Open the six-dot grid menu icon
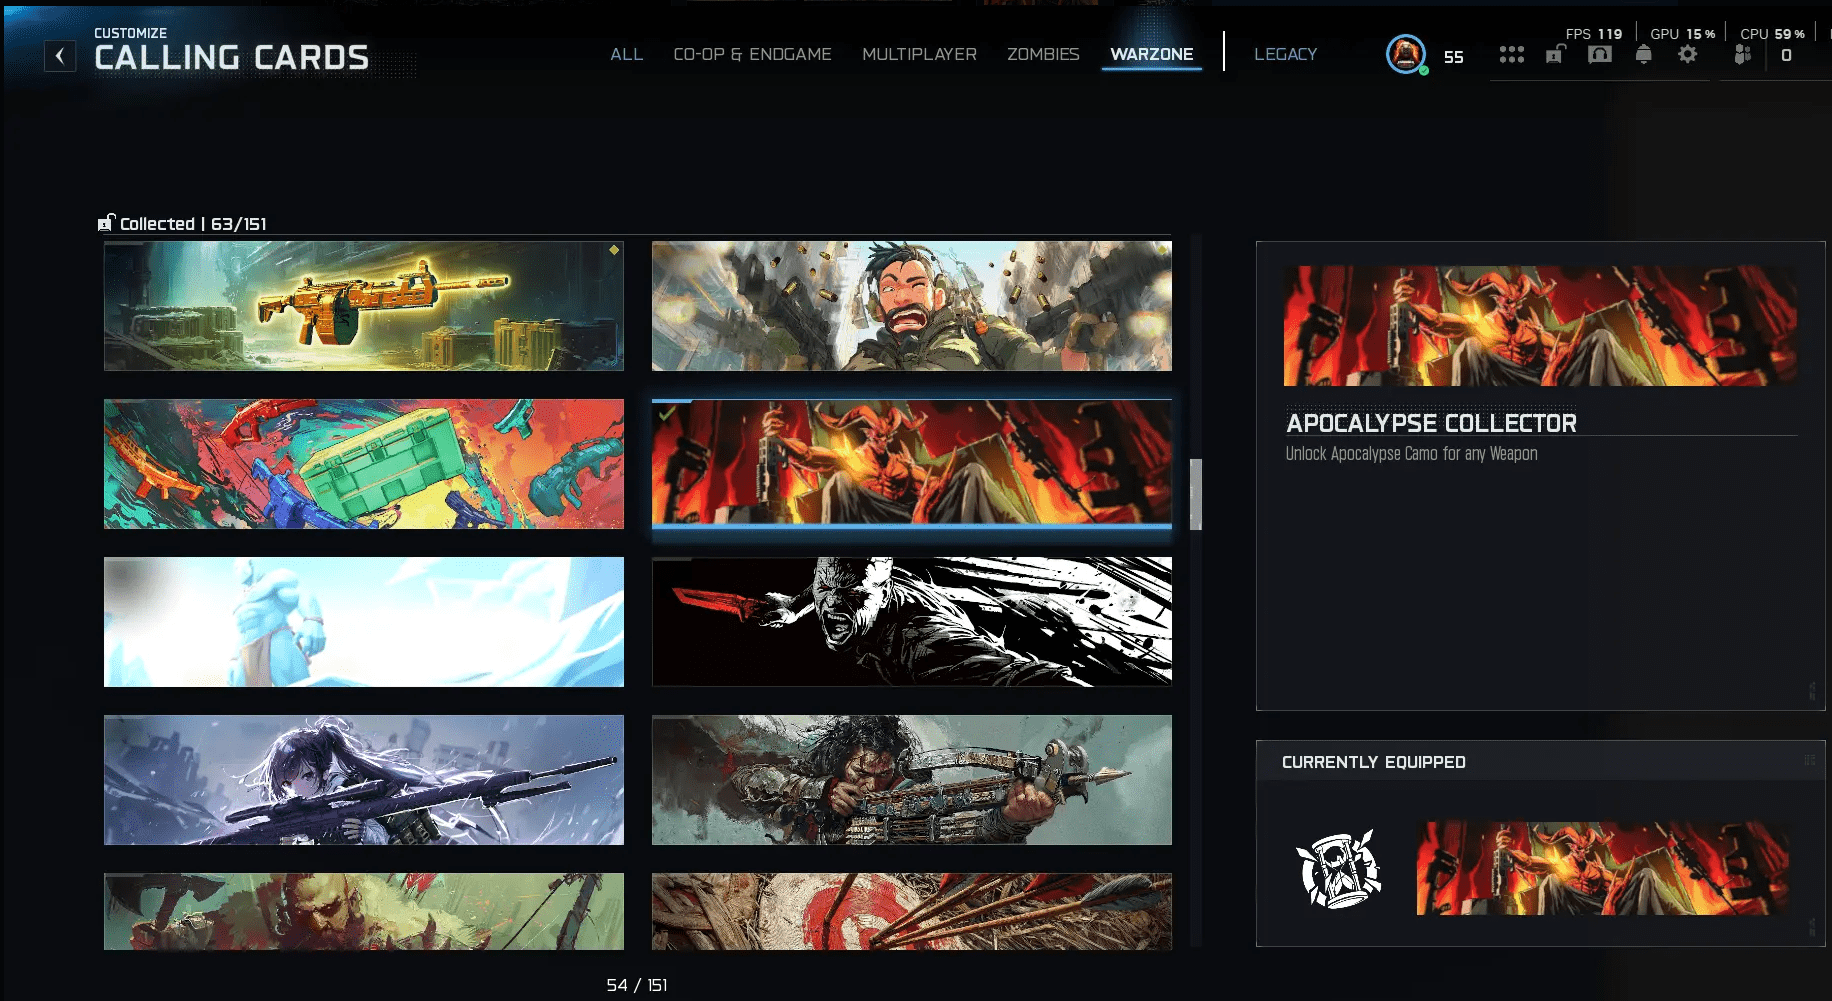This screenshot has height=1001, width=1832. (x=1511, y=55)
